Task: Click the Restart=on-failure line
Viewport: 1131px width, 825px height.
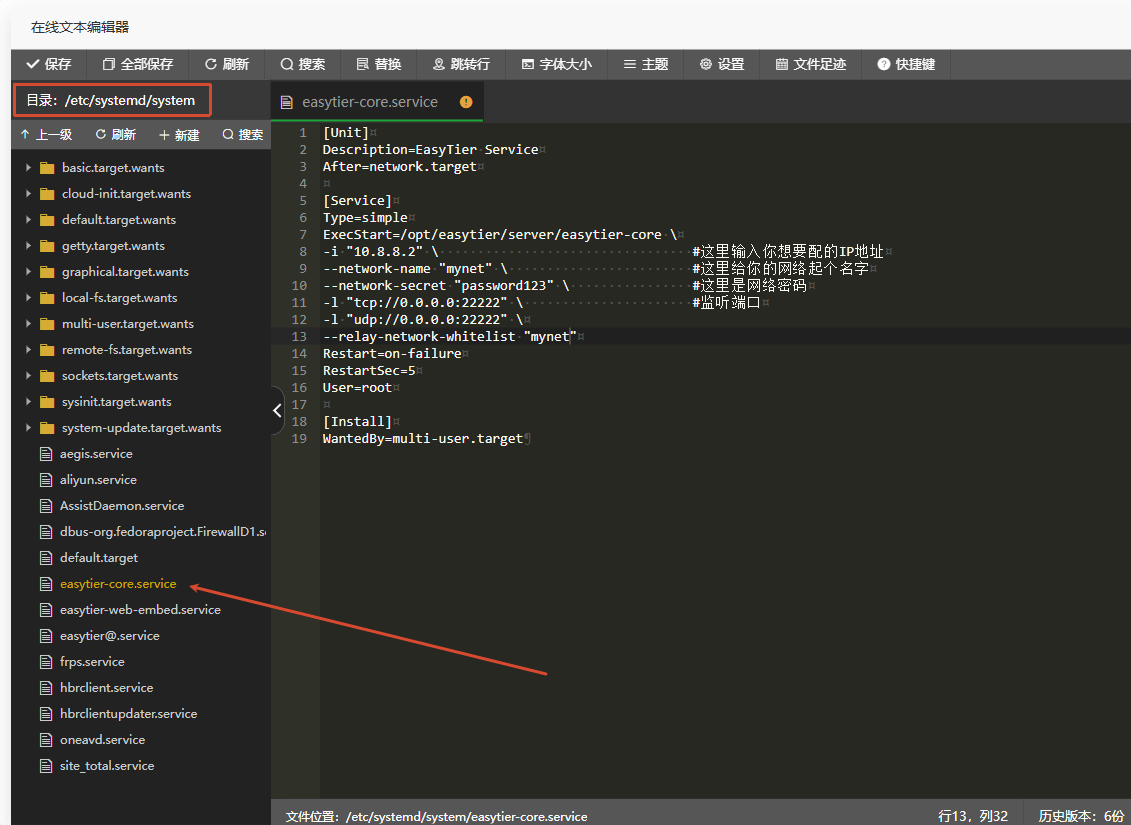Action: 392,353
